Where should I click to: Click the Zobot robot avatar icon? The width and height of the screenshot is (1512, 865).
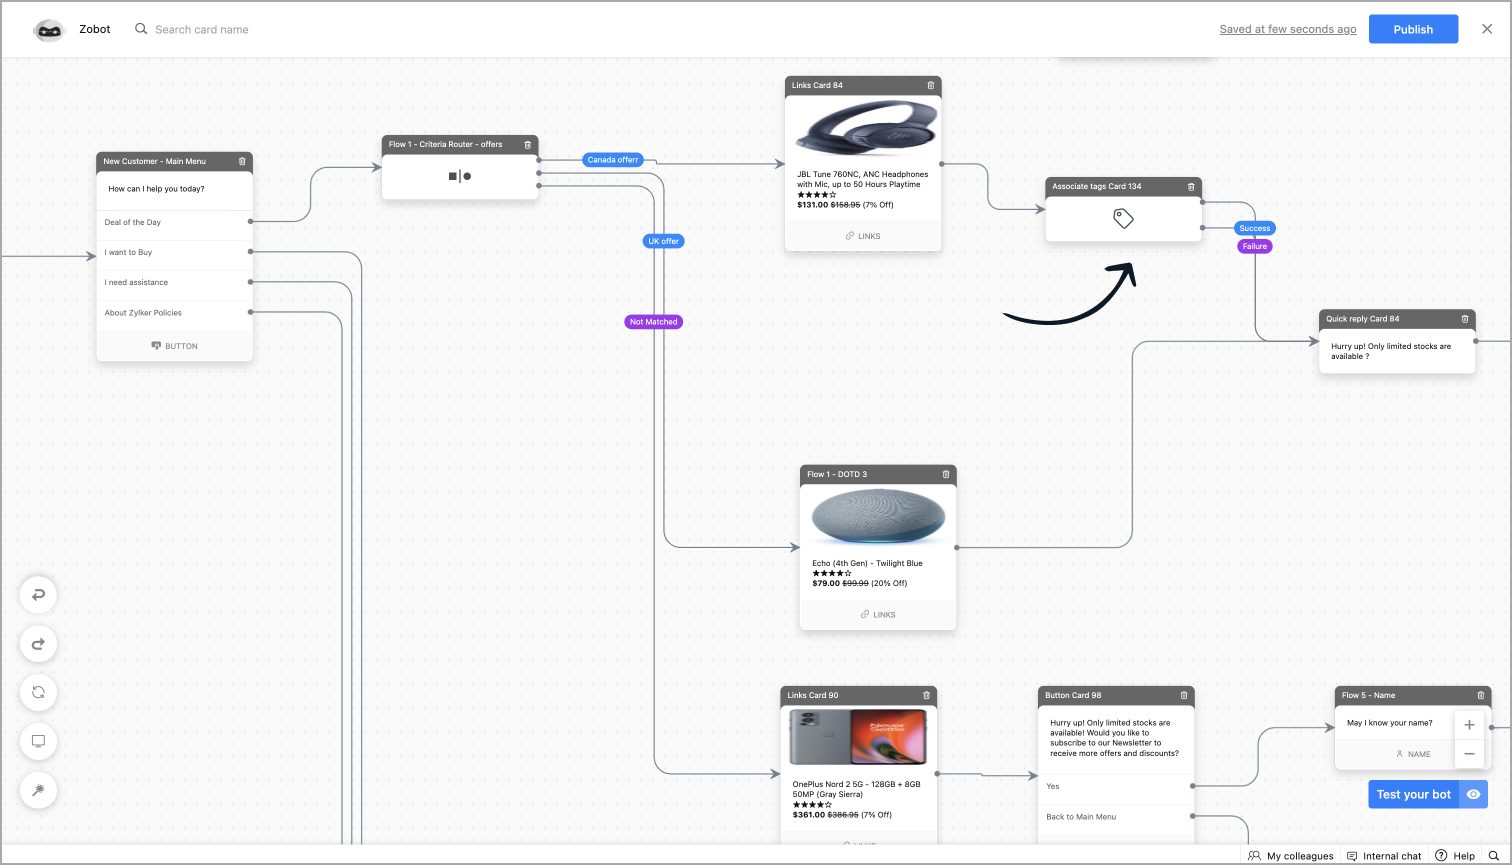click(x=48, y=30)
